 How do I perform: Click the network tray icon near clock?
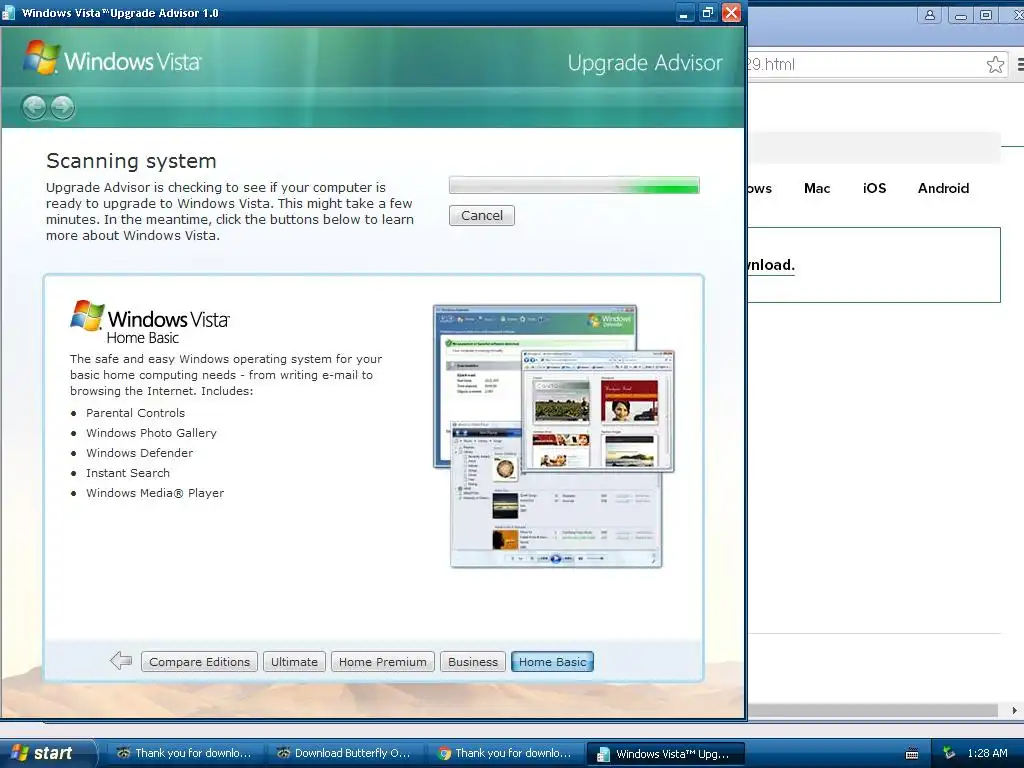[x=949, y=753]
